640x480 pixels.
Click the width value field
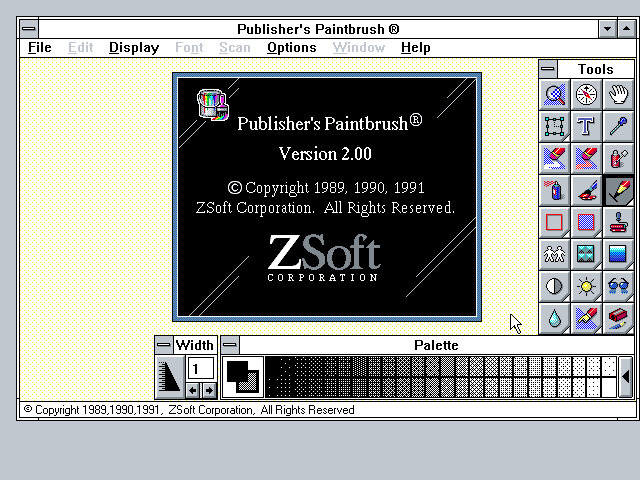pyautogui.click(x=201, y=369)
